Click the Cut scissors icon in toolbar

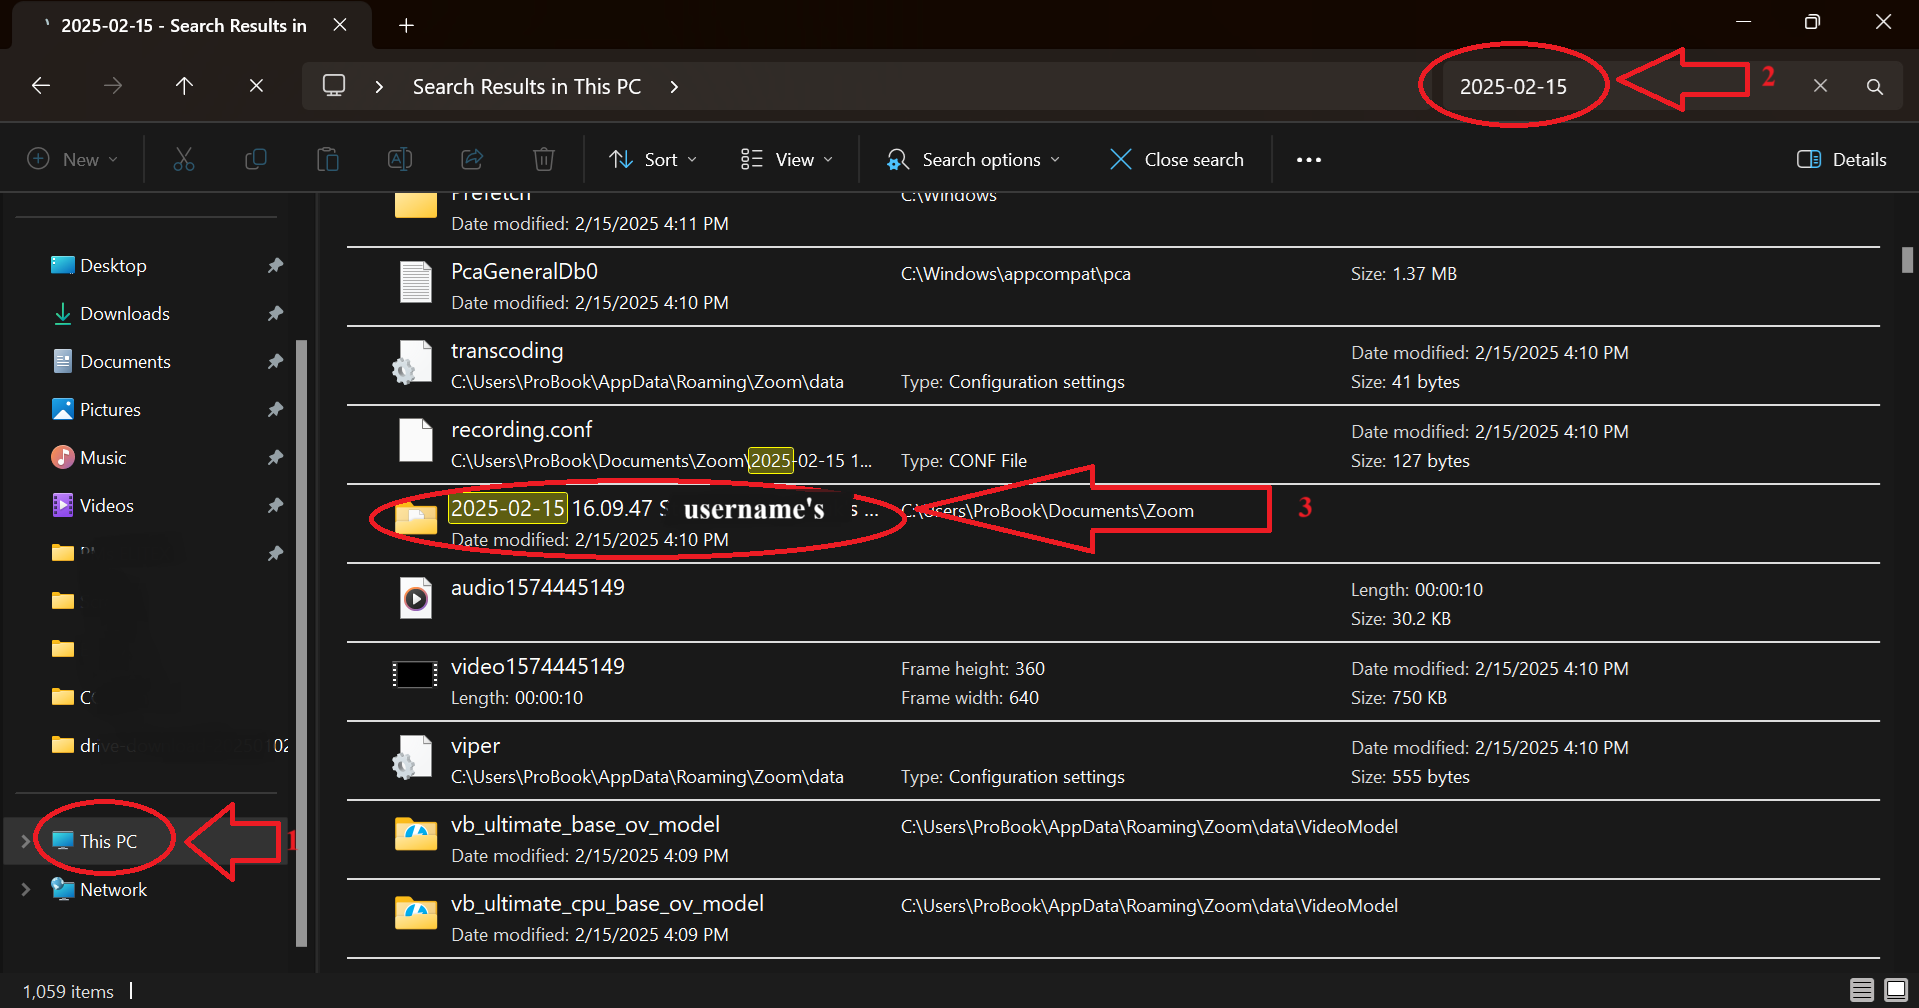coord(184,159)
